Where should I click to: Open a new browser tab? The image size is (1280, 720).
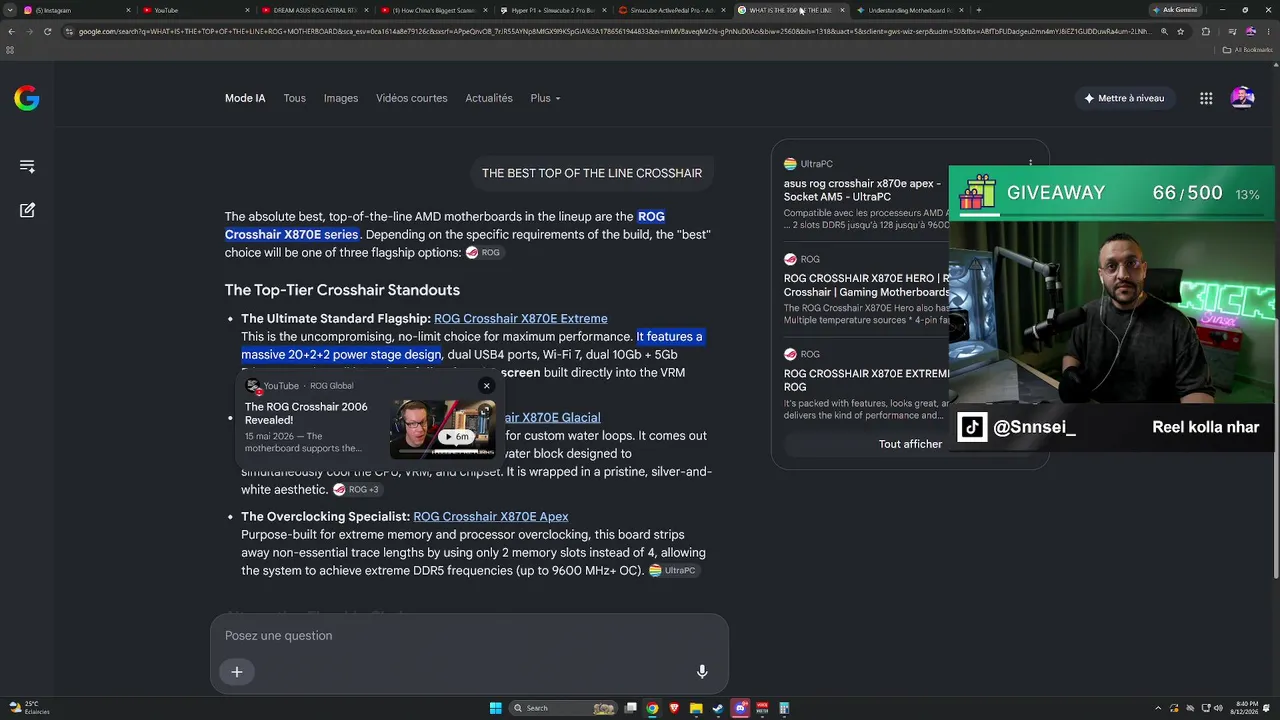coord(978,10)
